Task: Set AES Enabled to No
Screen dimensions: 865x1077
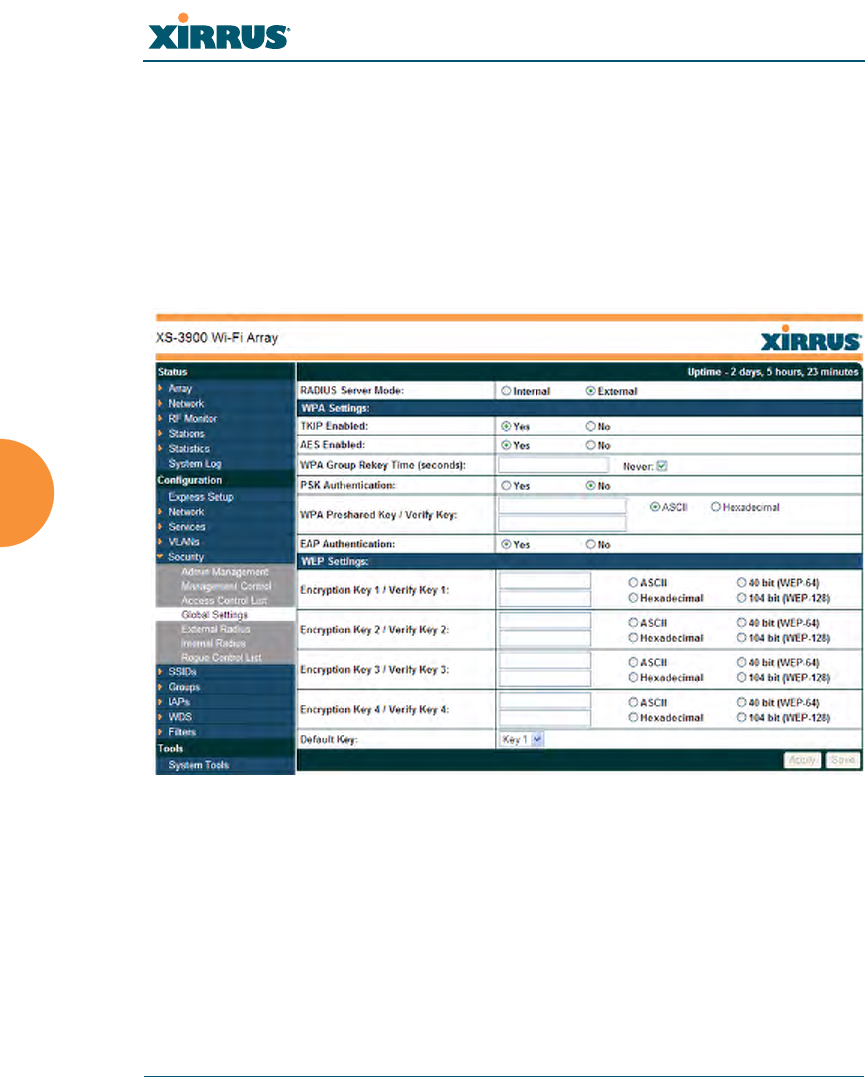Action: [590, 445]
